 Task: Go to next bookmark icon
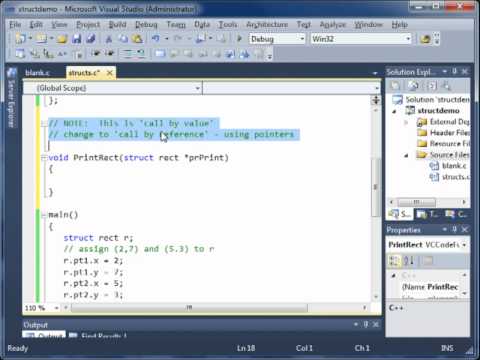(188, 53)
